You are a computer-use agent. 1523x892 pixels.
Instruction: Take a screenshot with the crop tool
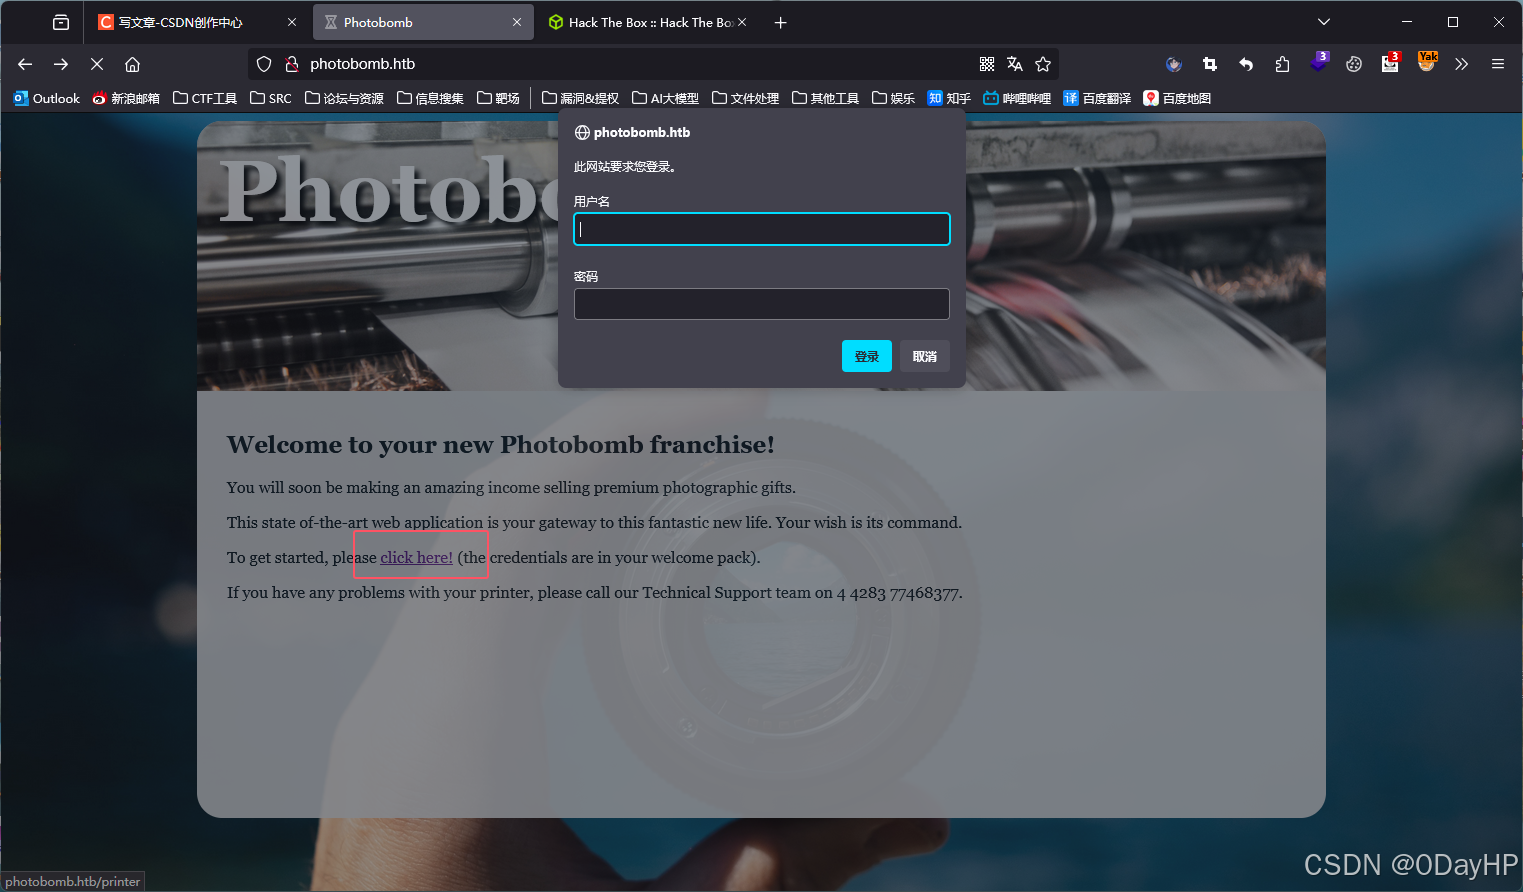click(1210, 64)
